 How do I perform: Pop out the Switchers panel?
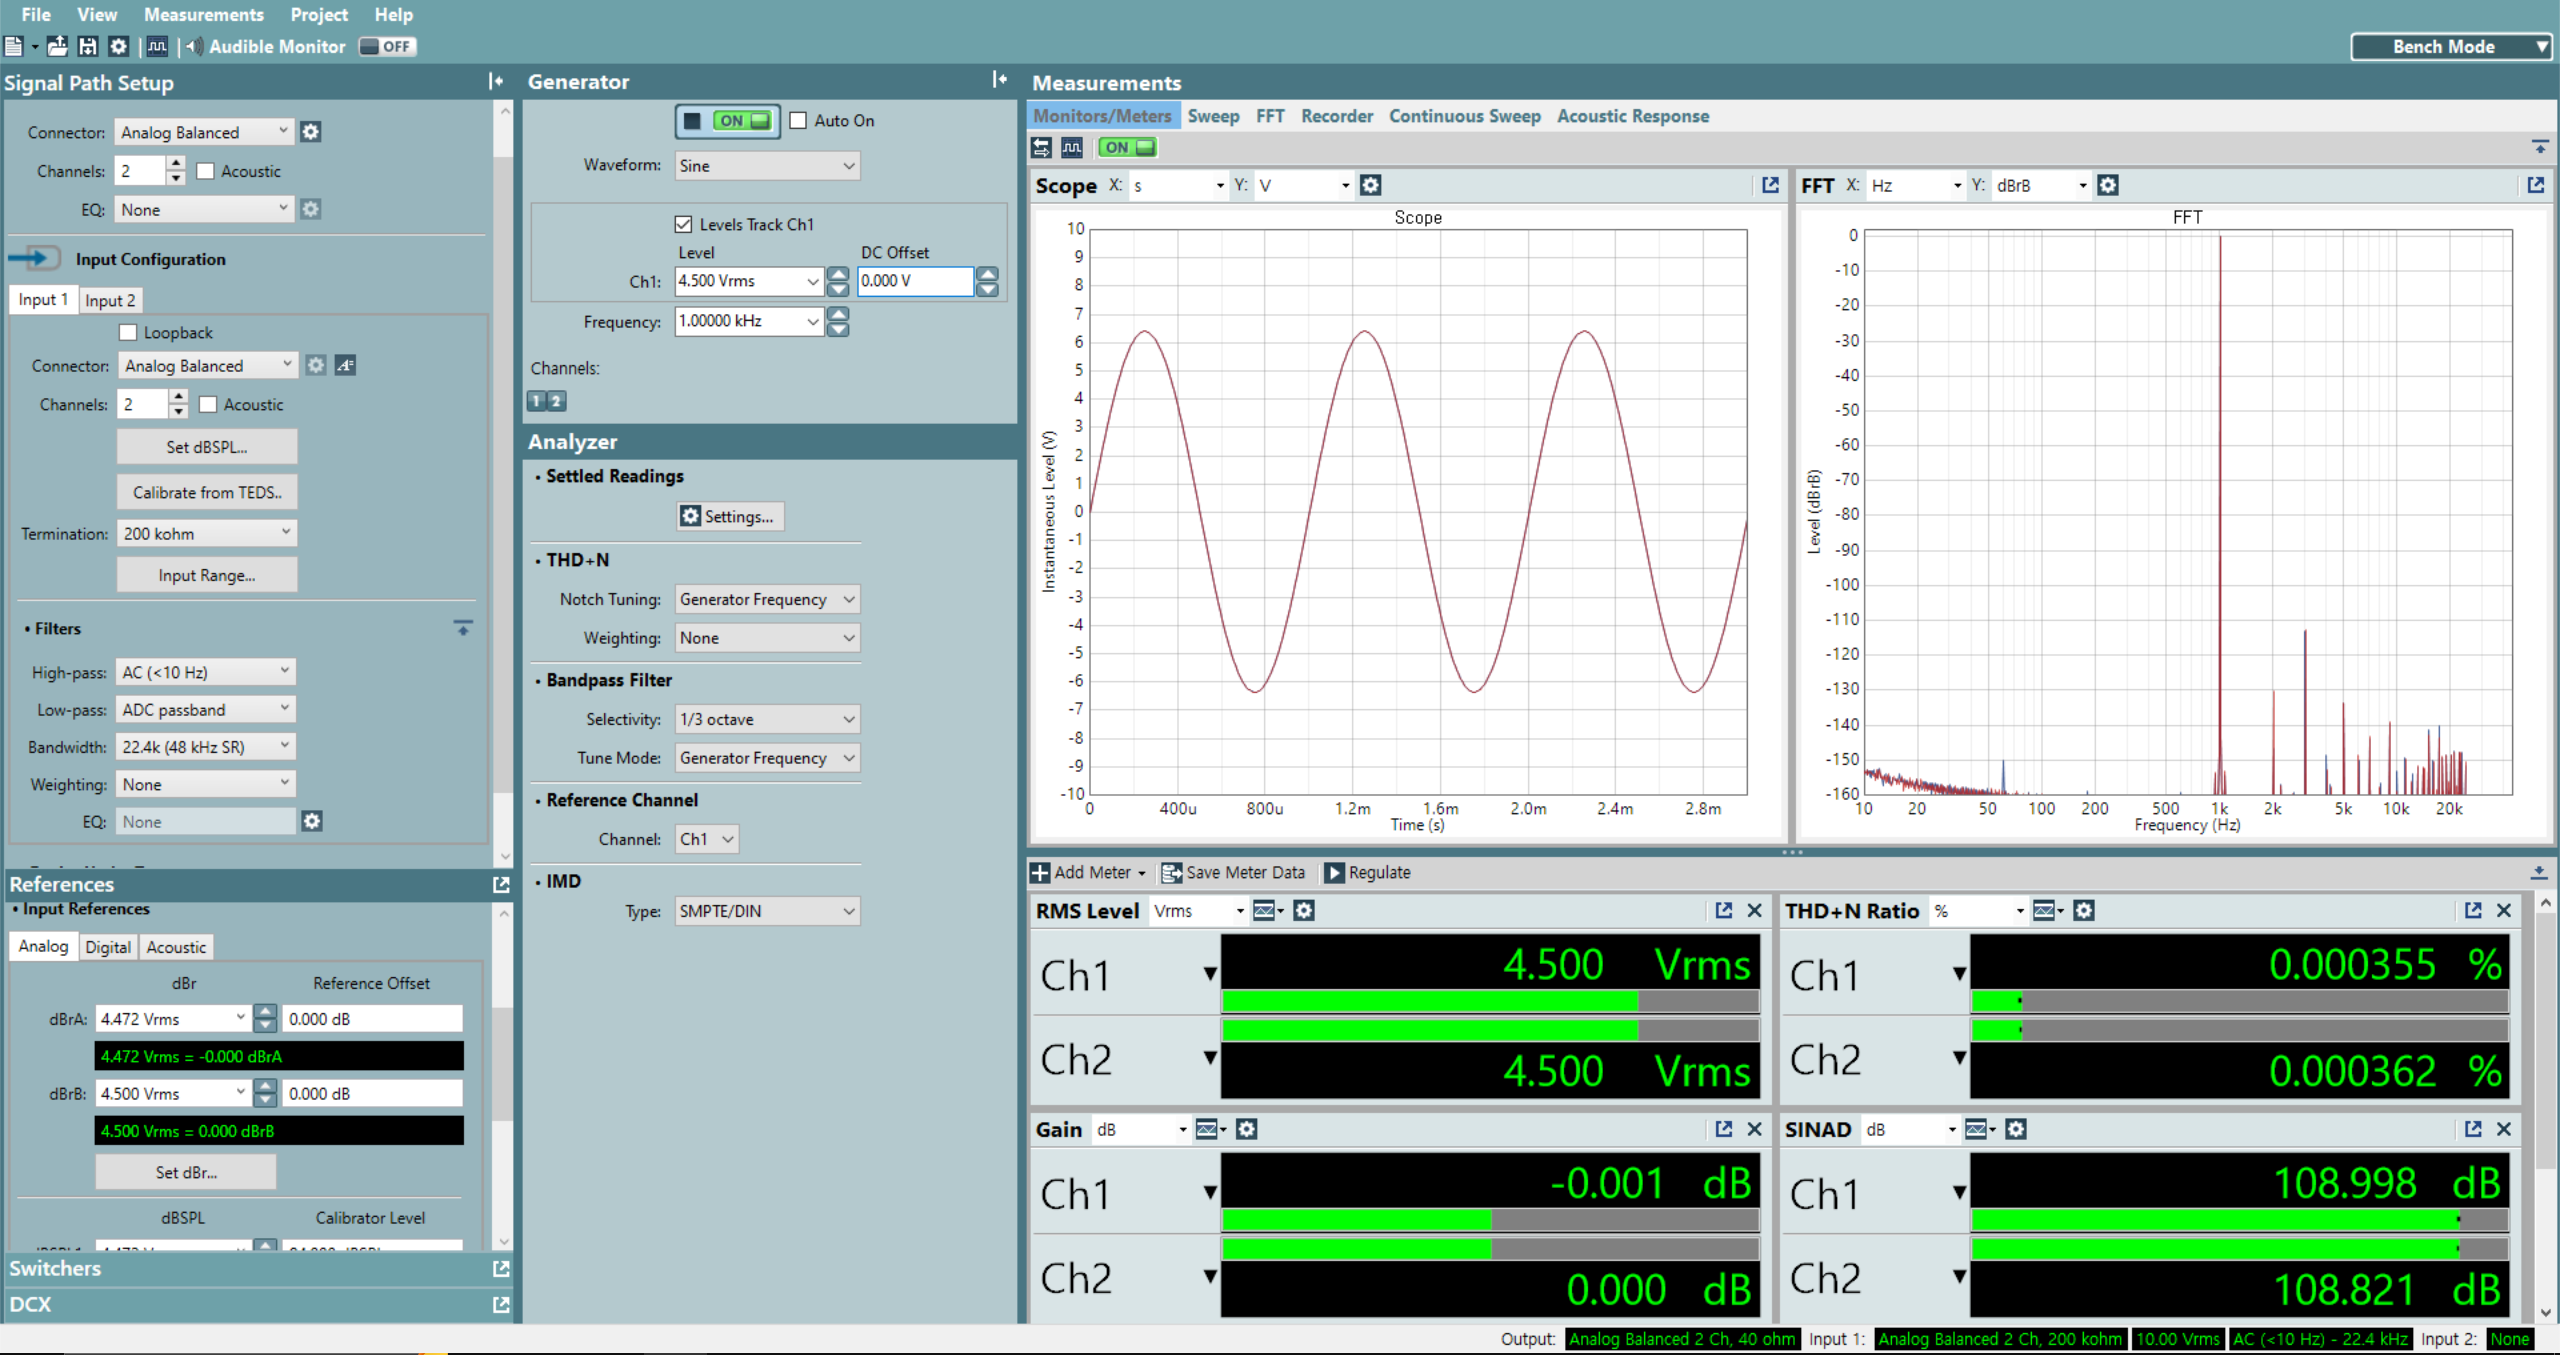point(501,1268)
